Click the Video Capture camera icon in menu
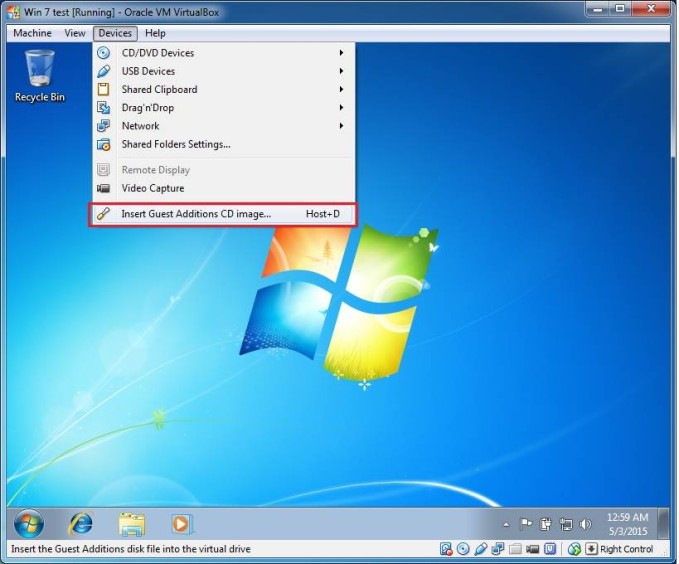 103,188
